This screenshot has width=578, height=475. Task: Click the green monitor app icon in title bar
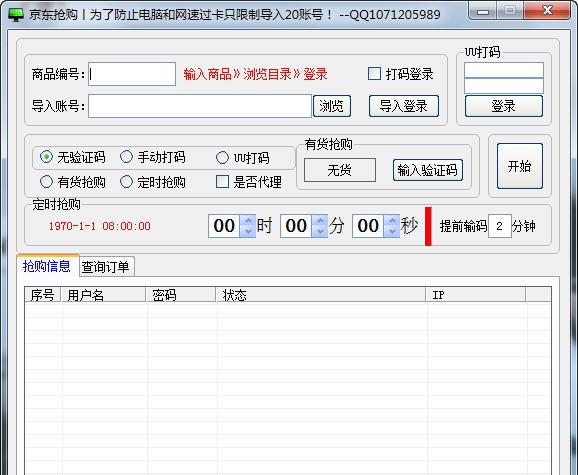coord(16,15)
